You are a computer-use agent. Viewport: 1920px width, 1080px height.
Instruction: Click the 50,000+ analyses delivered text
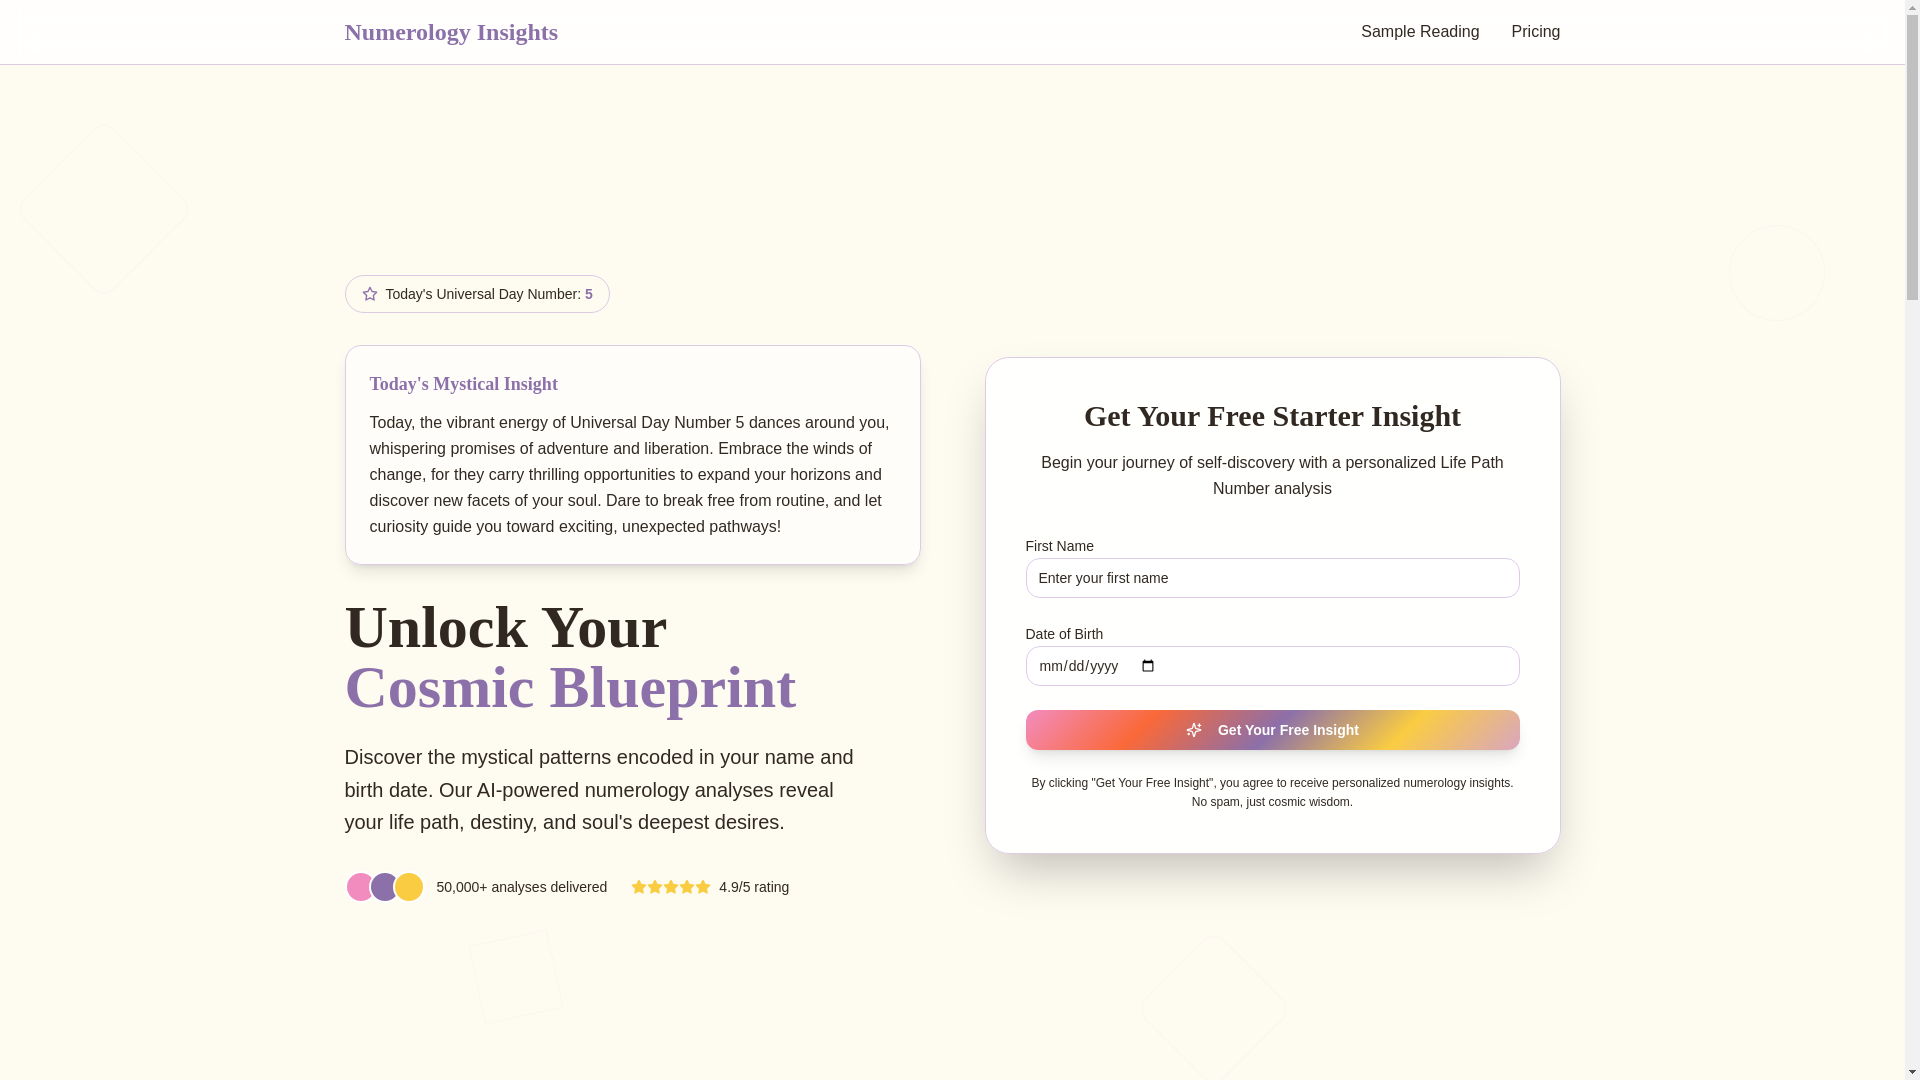click(x=521, y=887)
